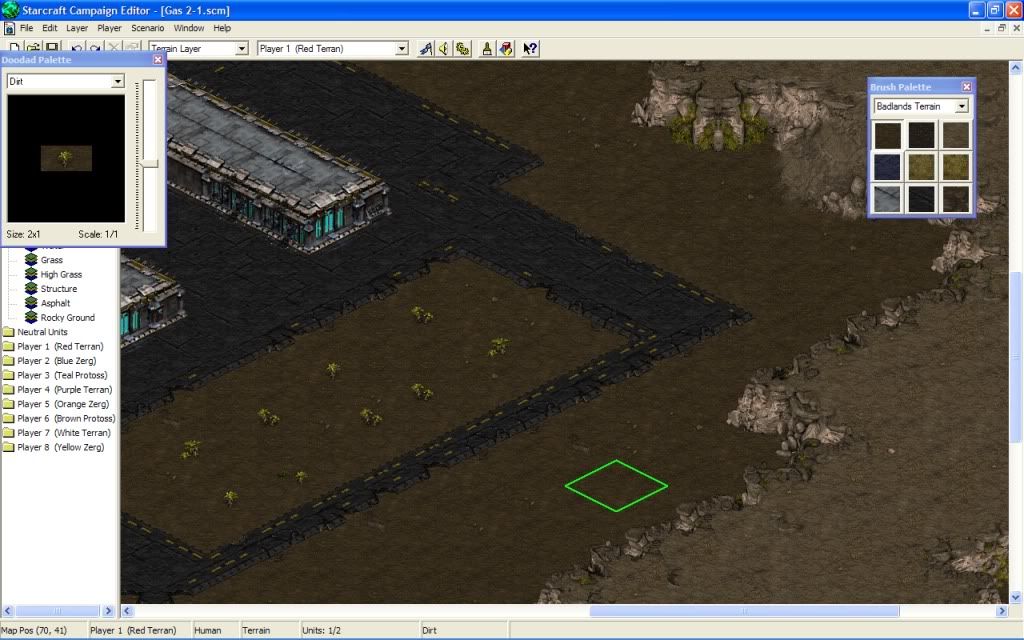
Task: Pick the black Asphalt swatch, bottom row center
Action: [921, 199]
